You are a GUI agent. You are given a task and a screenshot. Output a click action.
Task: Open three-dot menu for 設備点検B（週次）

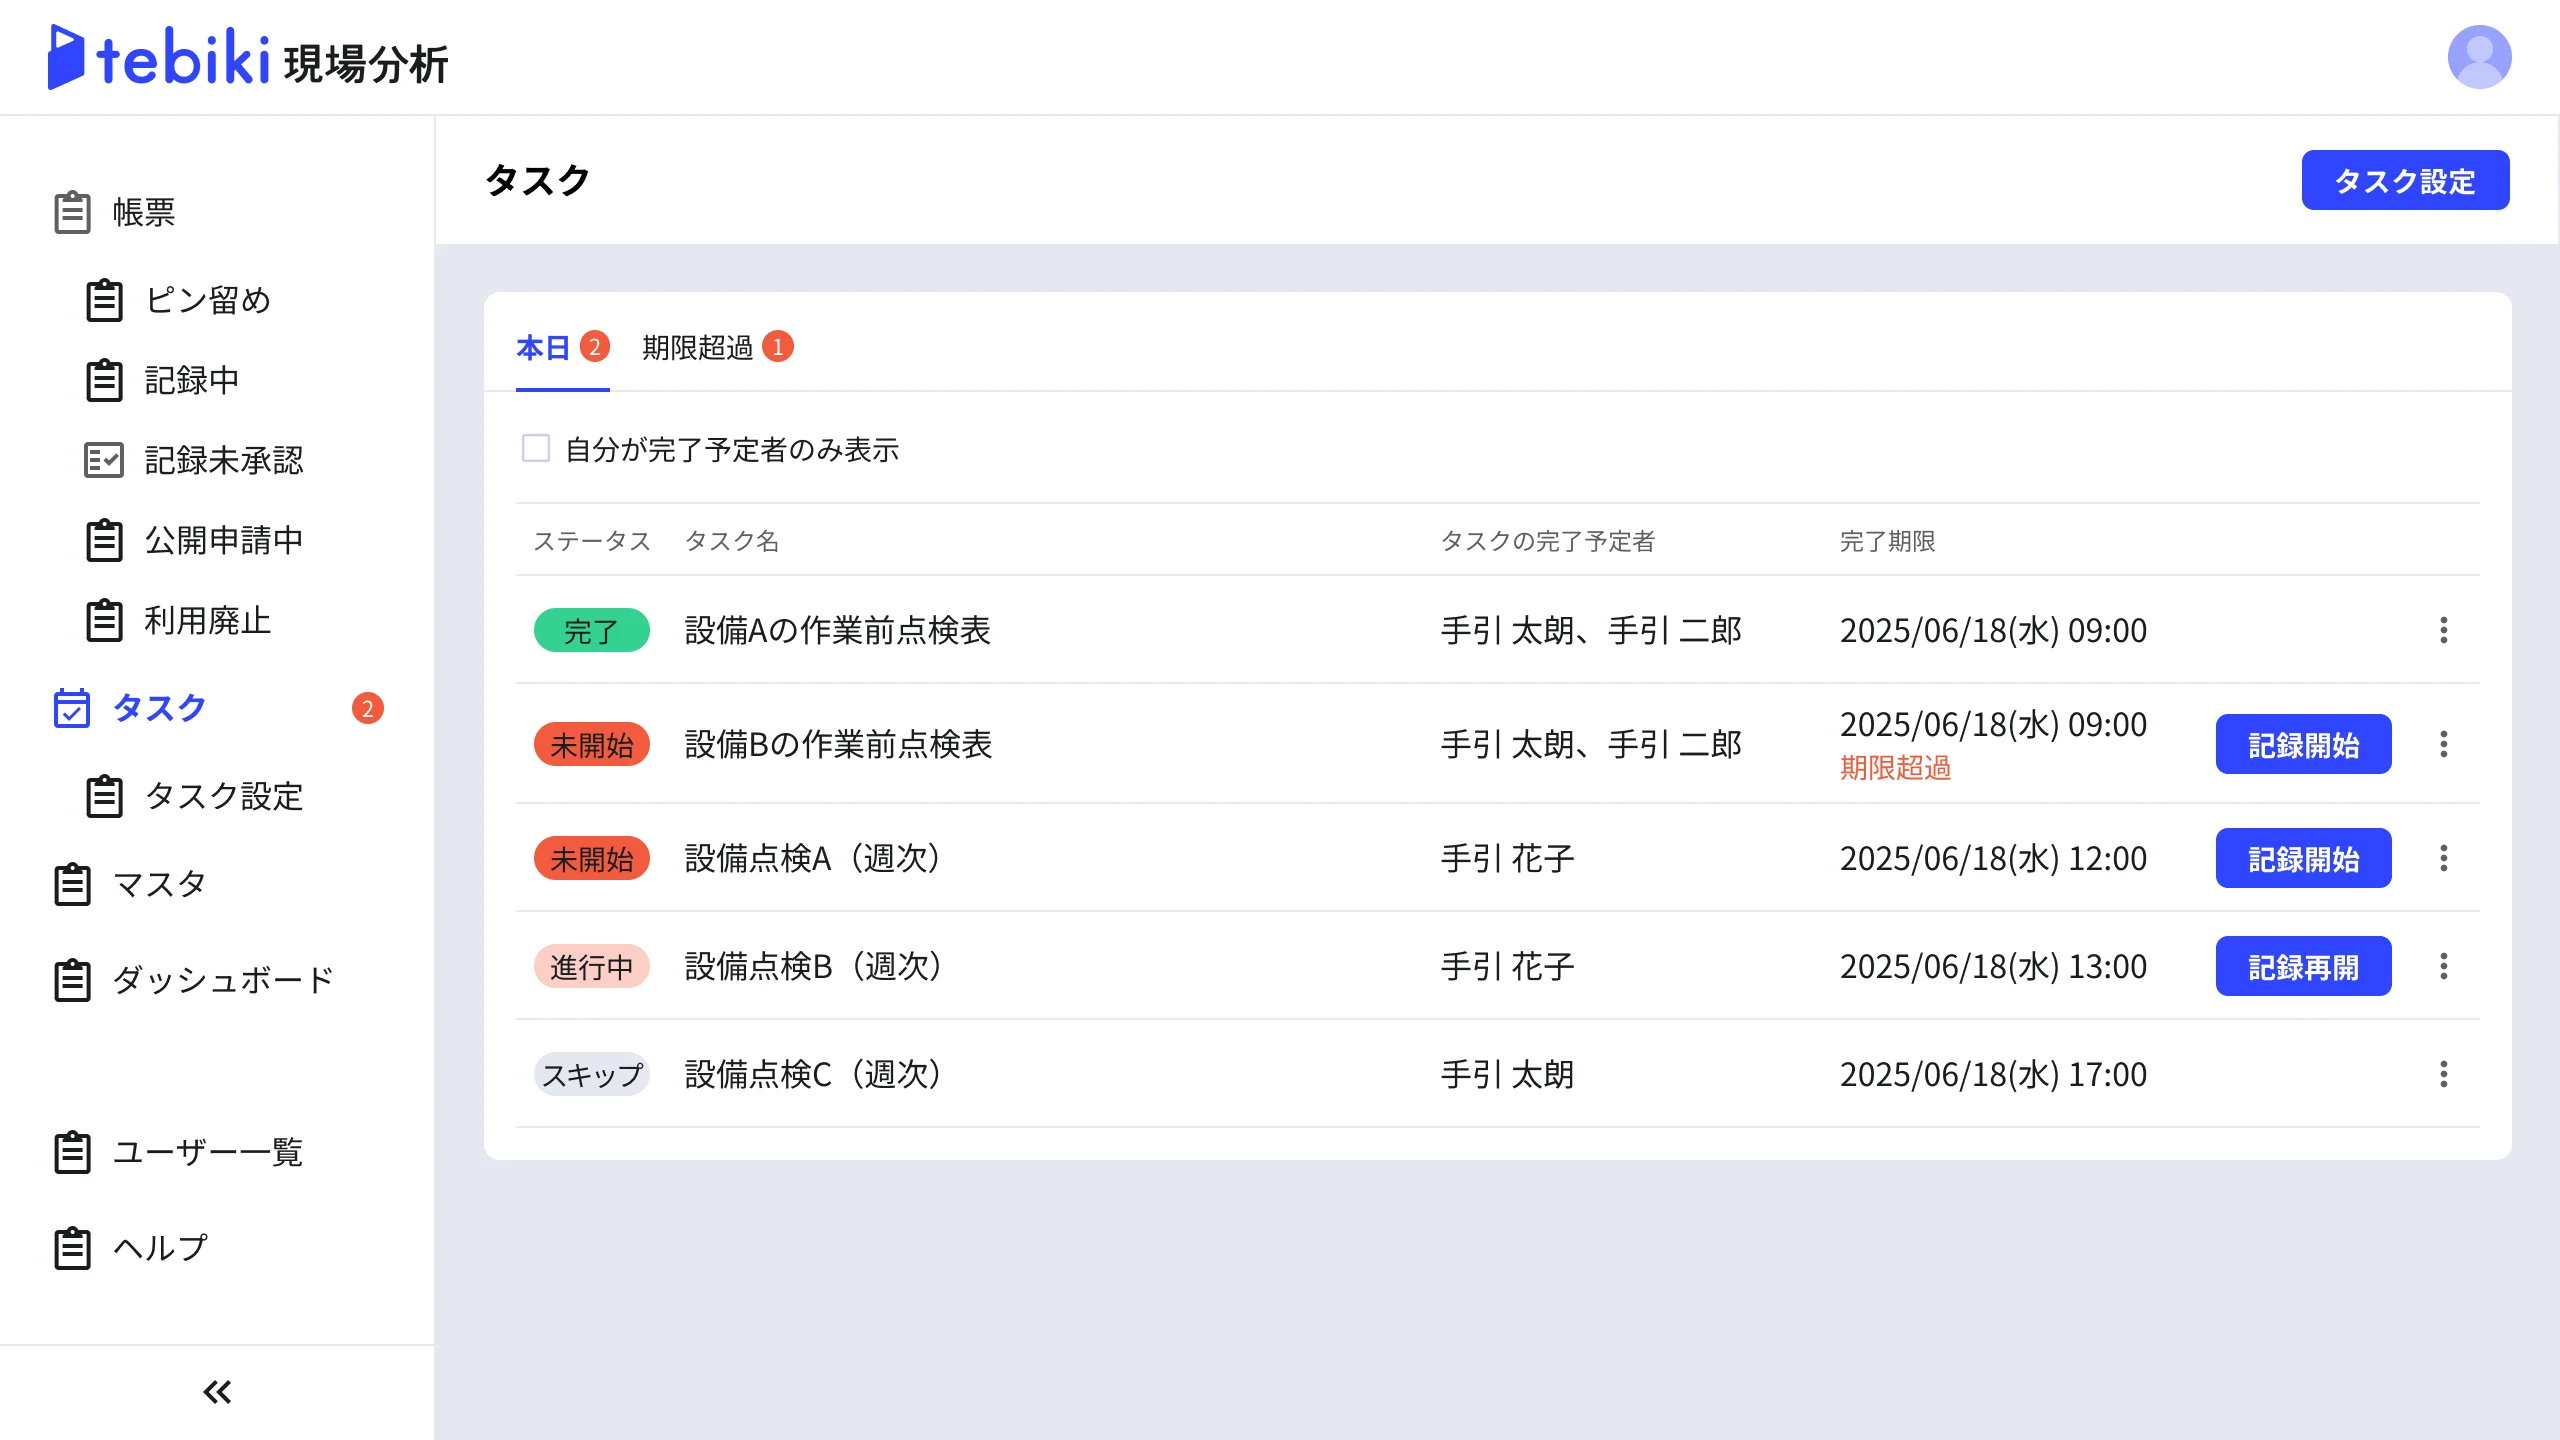(2443, 966)
